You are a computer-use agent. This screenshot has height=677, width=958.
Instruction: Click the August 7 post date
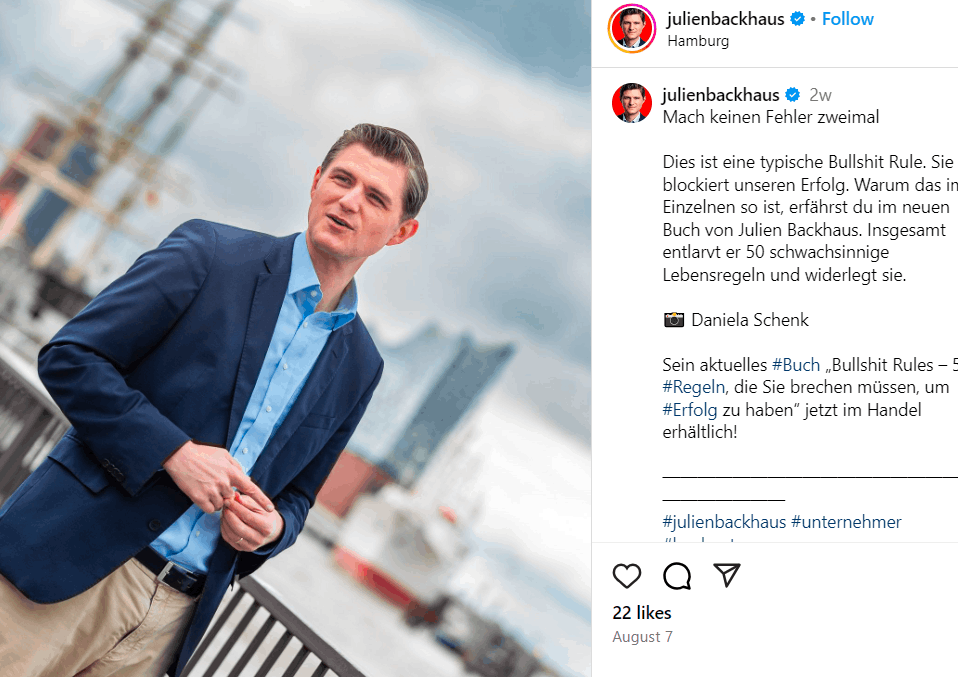[642, 637]
